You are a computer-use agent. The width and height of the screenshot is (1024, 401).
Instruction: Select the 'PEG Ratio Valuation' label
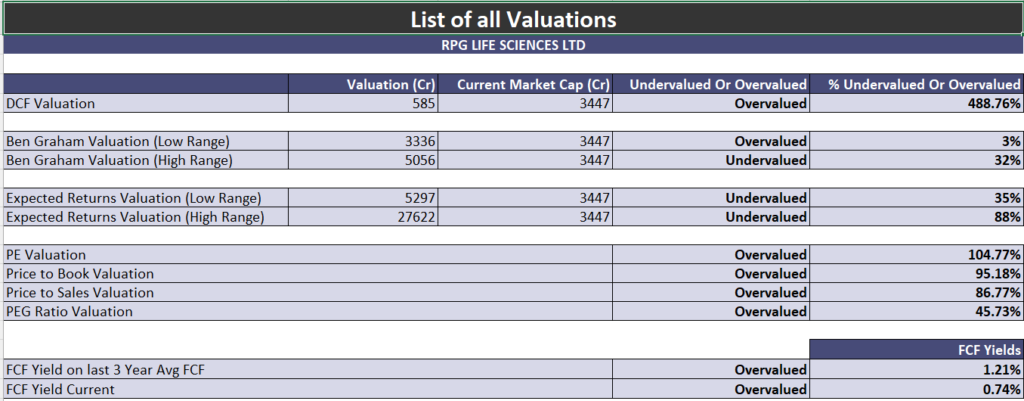[x=308, y=312]
